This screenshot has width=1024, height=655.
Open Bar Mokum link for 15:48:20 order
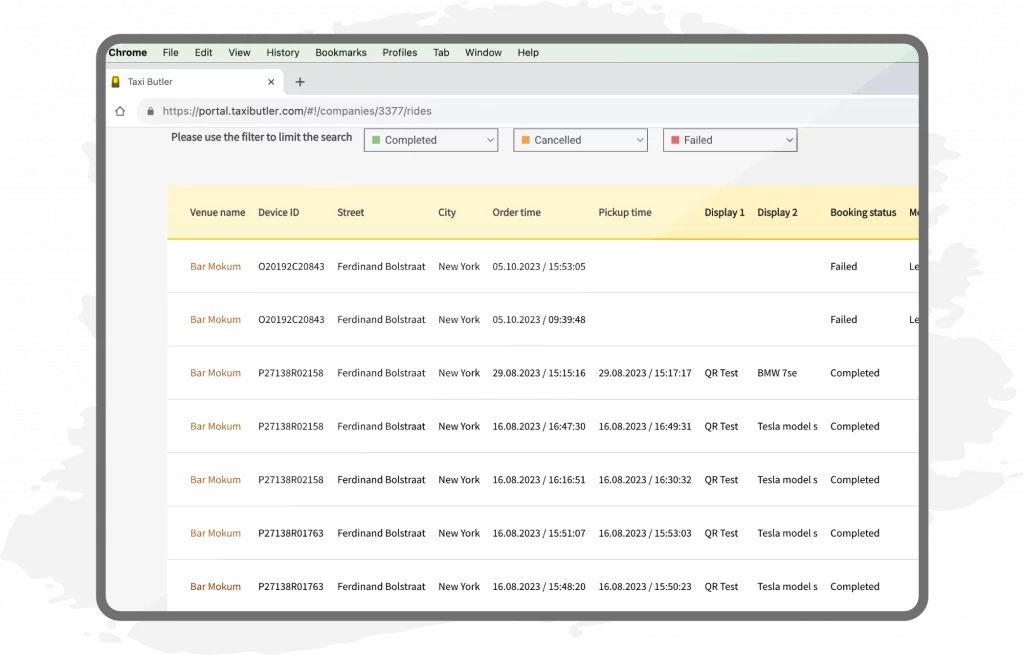[216, 586]
